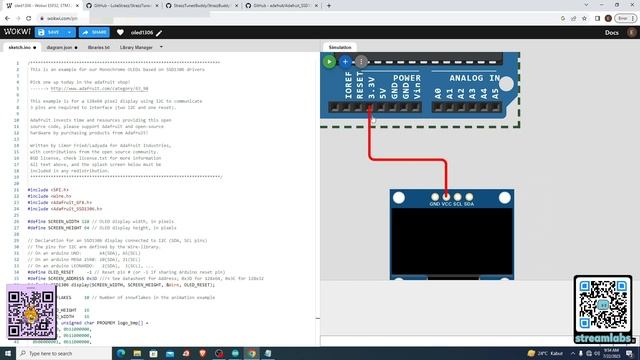Switch to the GitHub adafruit browser tab

tap(281, 6)
